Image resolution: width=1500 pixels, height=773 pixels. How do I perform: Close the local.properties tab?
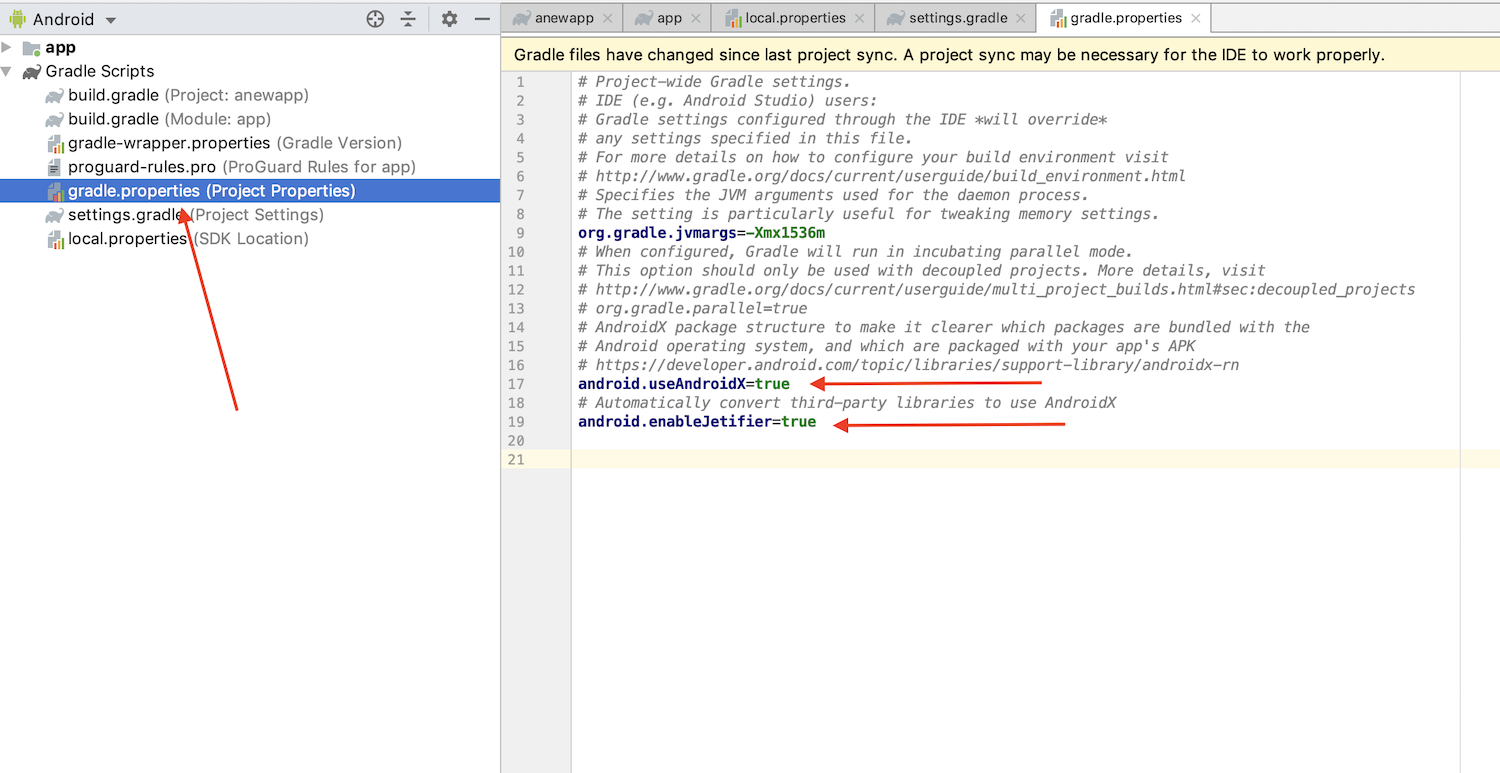click(x=859, y=18)
